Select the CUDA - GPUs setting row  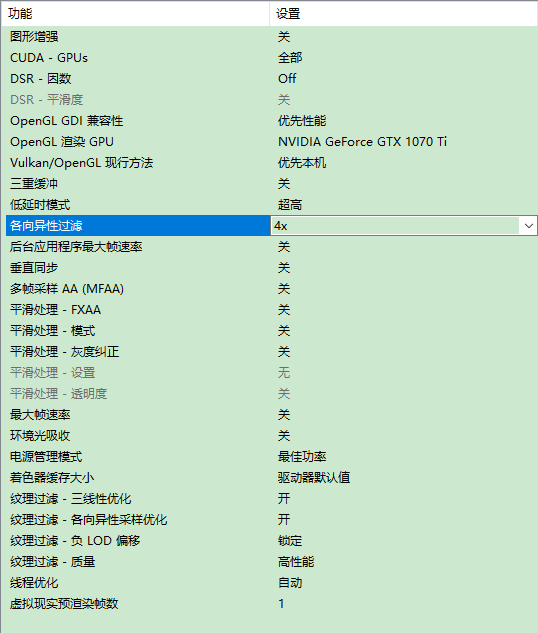270,58
